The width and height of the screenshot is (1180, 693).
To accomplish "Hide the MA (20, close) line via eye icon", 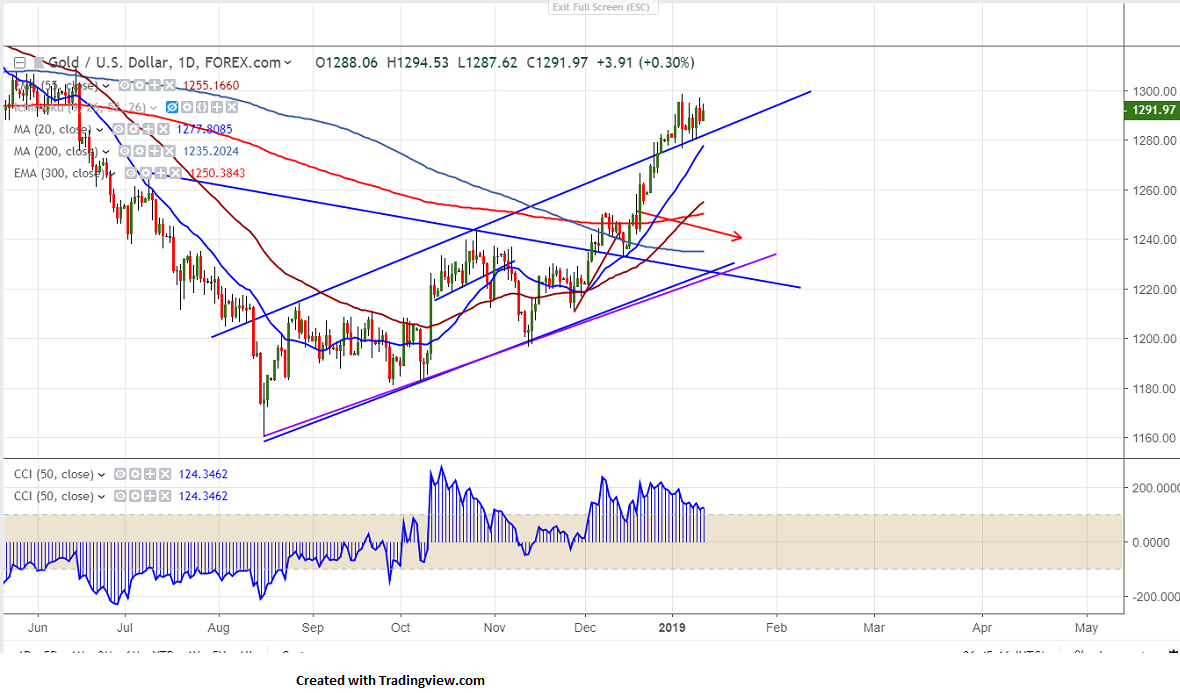I will click(x=118, y=129).
